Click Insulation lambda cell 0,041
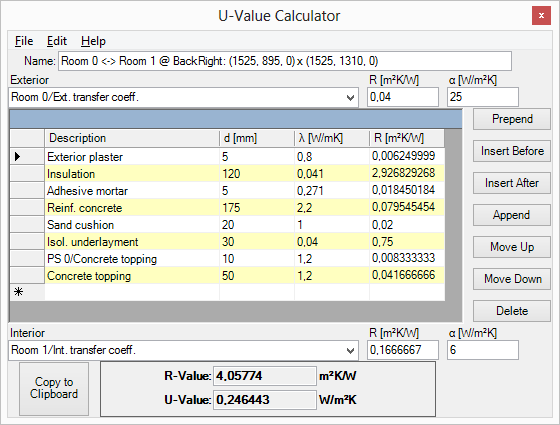 point(332,174)
